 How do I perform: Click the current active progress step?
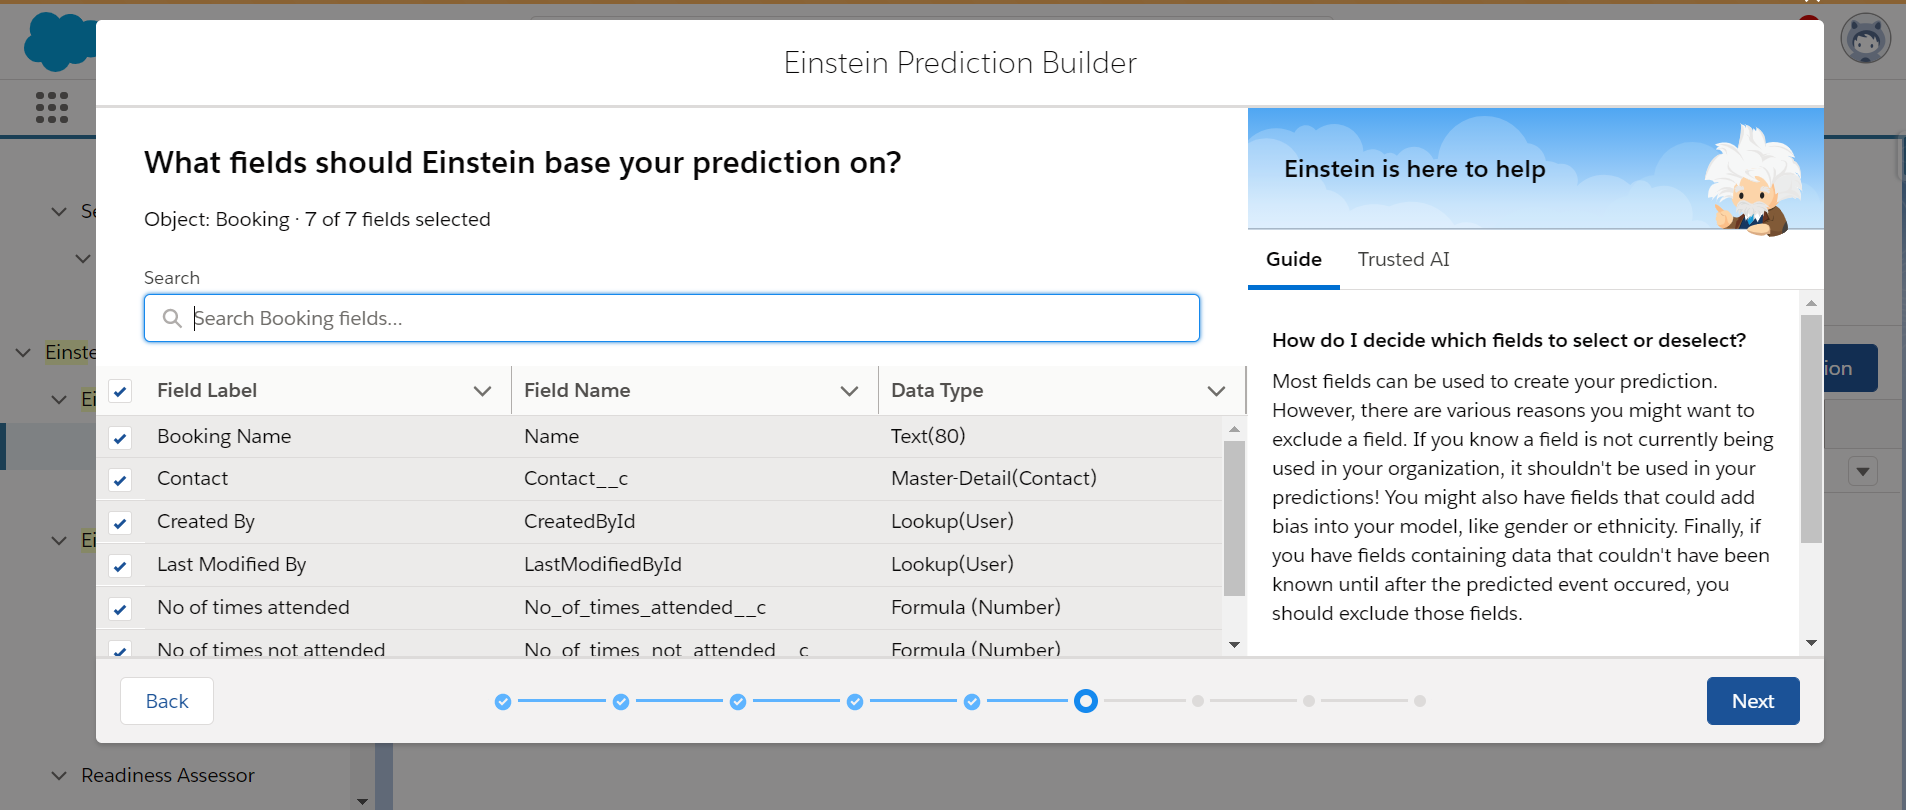click(x=1086, y=701)
